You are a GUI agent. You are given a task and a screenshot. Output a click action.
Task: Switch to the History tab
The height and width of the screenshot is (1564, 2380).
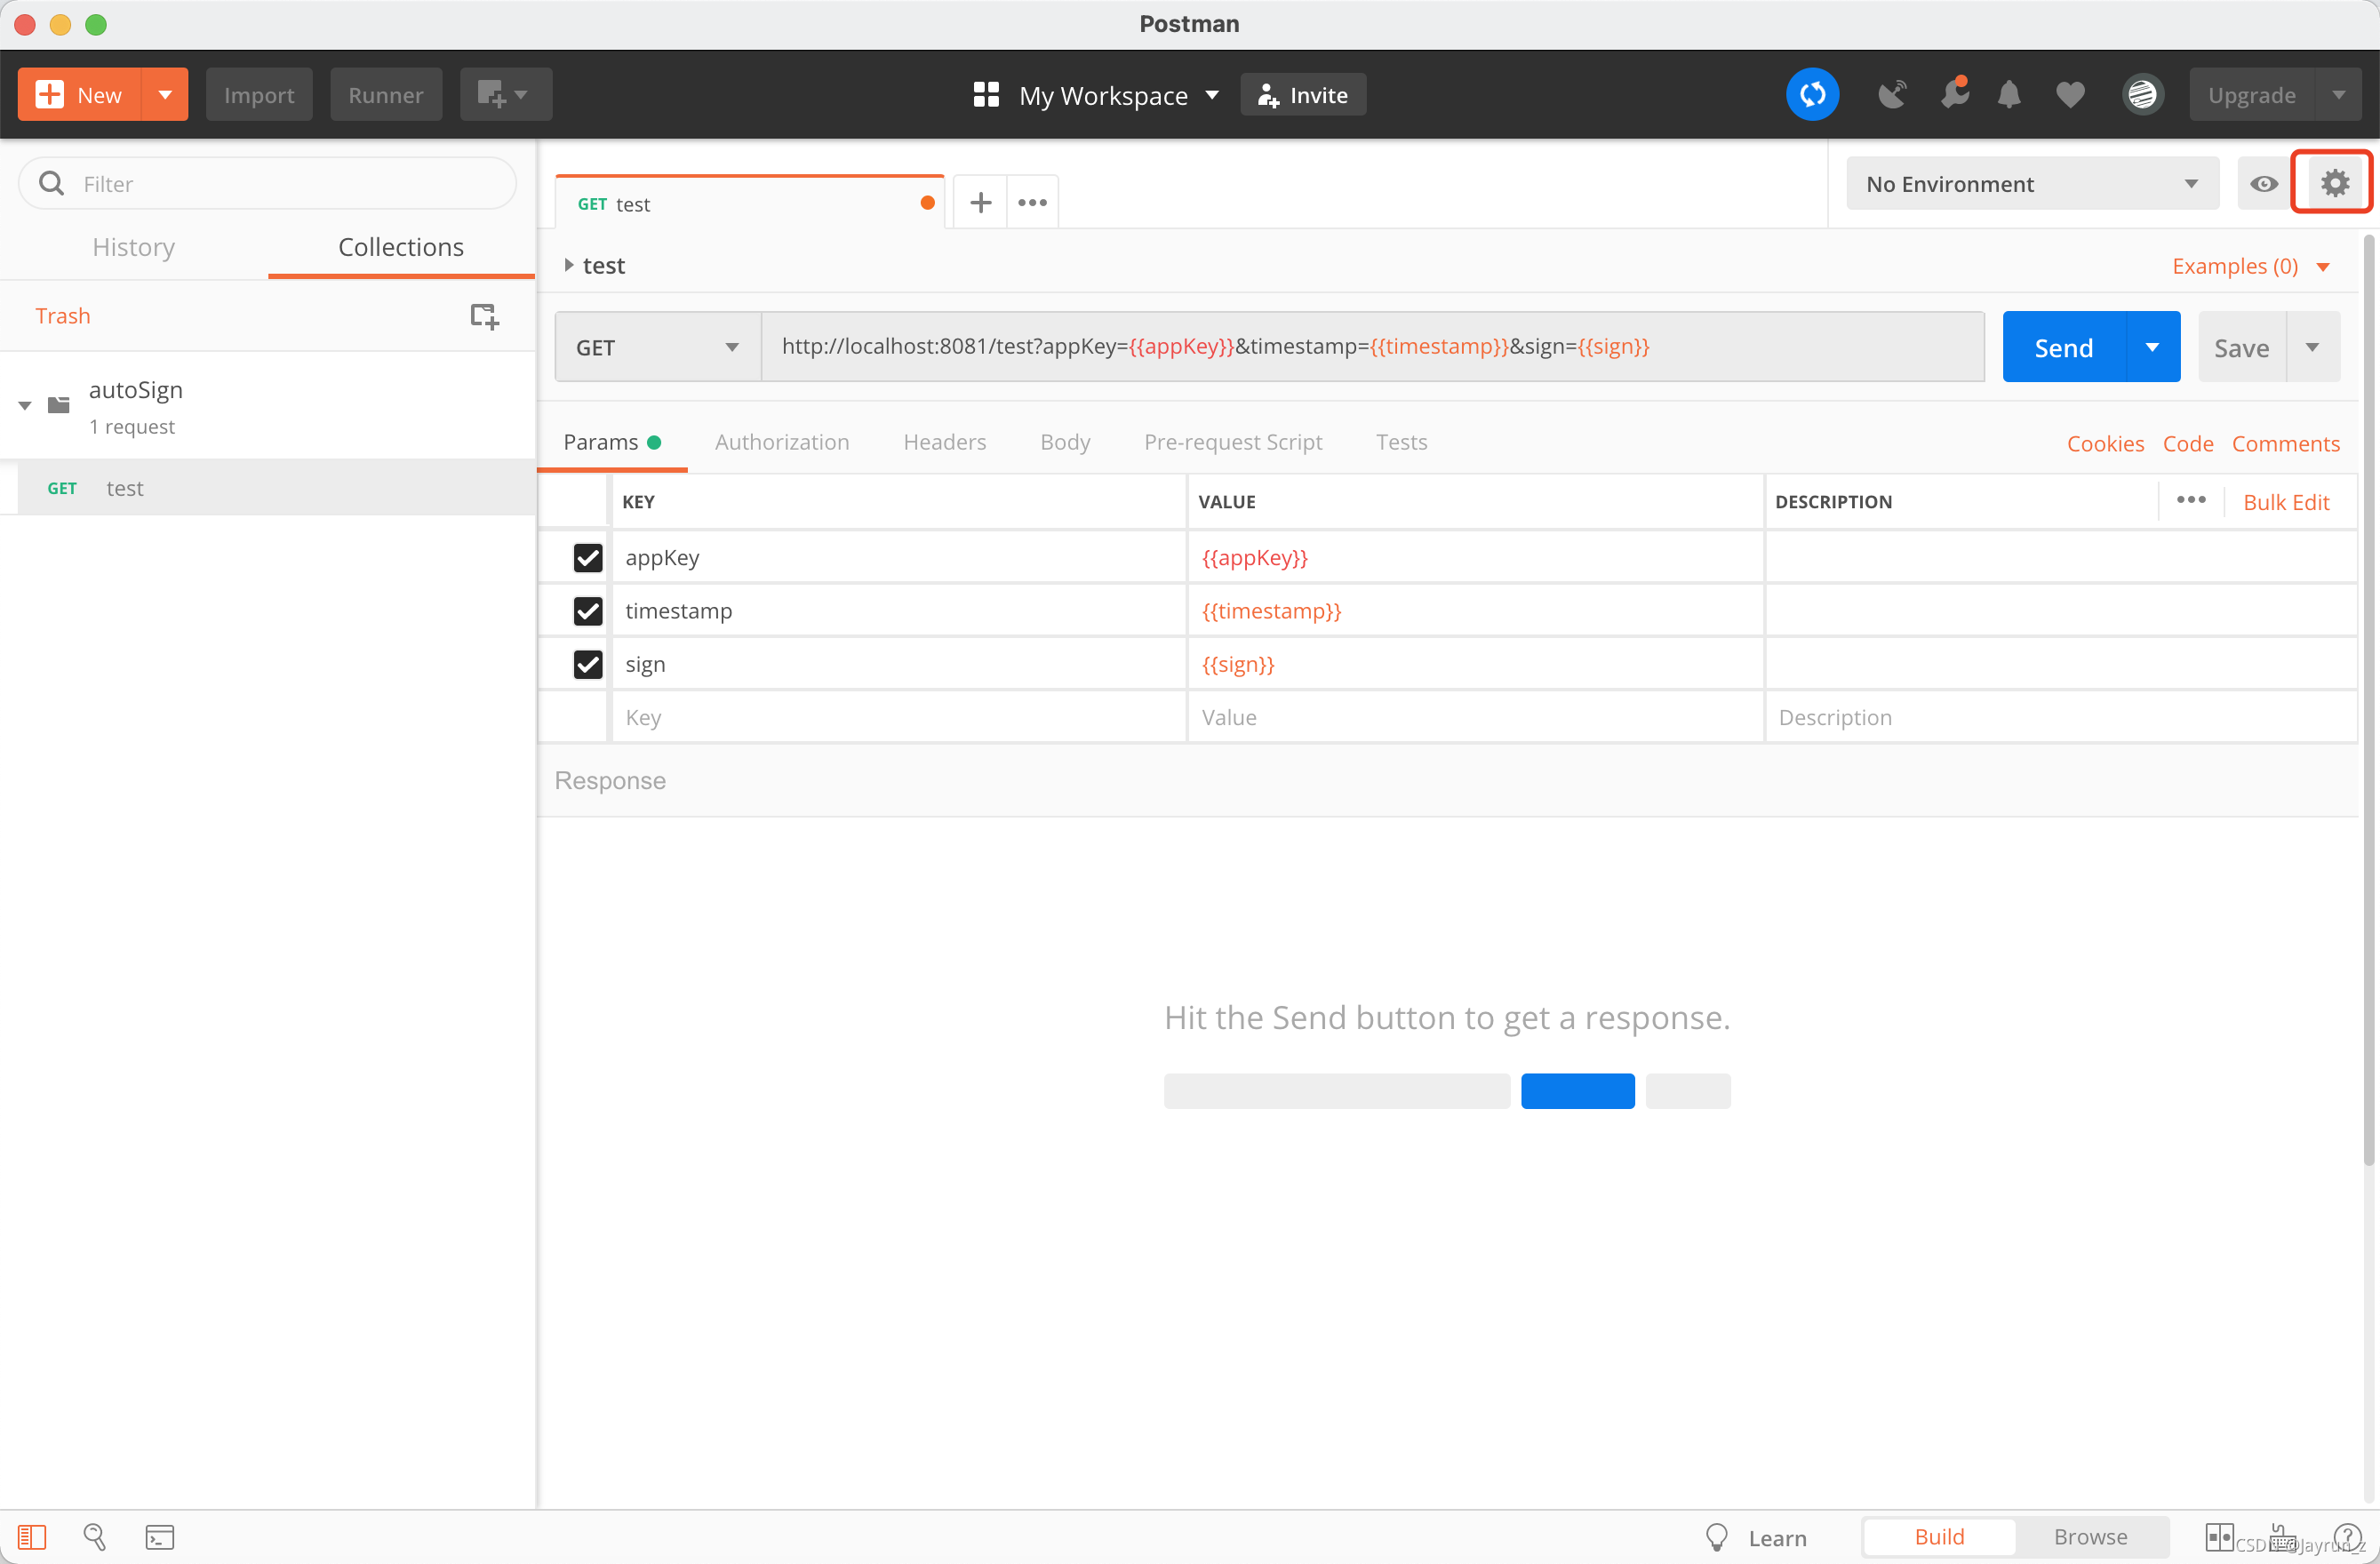point(133,247)
